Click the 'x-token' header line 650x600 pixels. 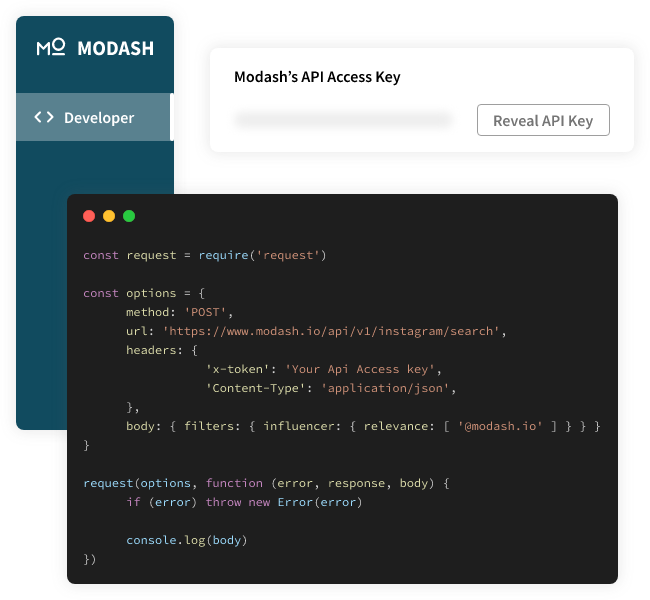click(323, 369)
